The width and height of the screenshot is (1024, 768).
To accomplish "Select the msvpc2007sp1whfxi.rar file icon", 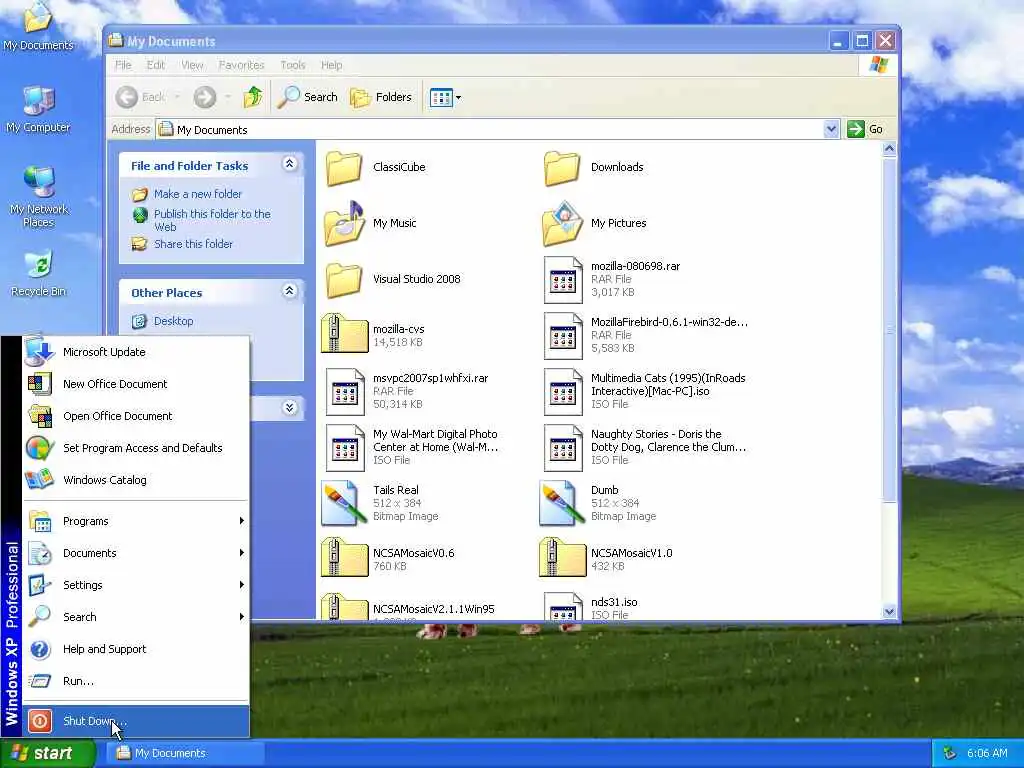I will (345, 392).
